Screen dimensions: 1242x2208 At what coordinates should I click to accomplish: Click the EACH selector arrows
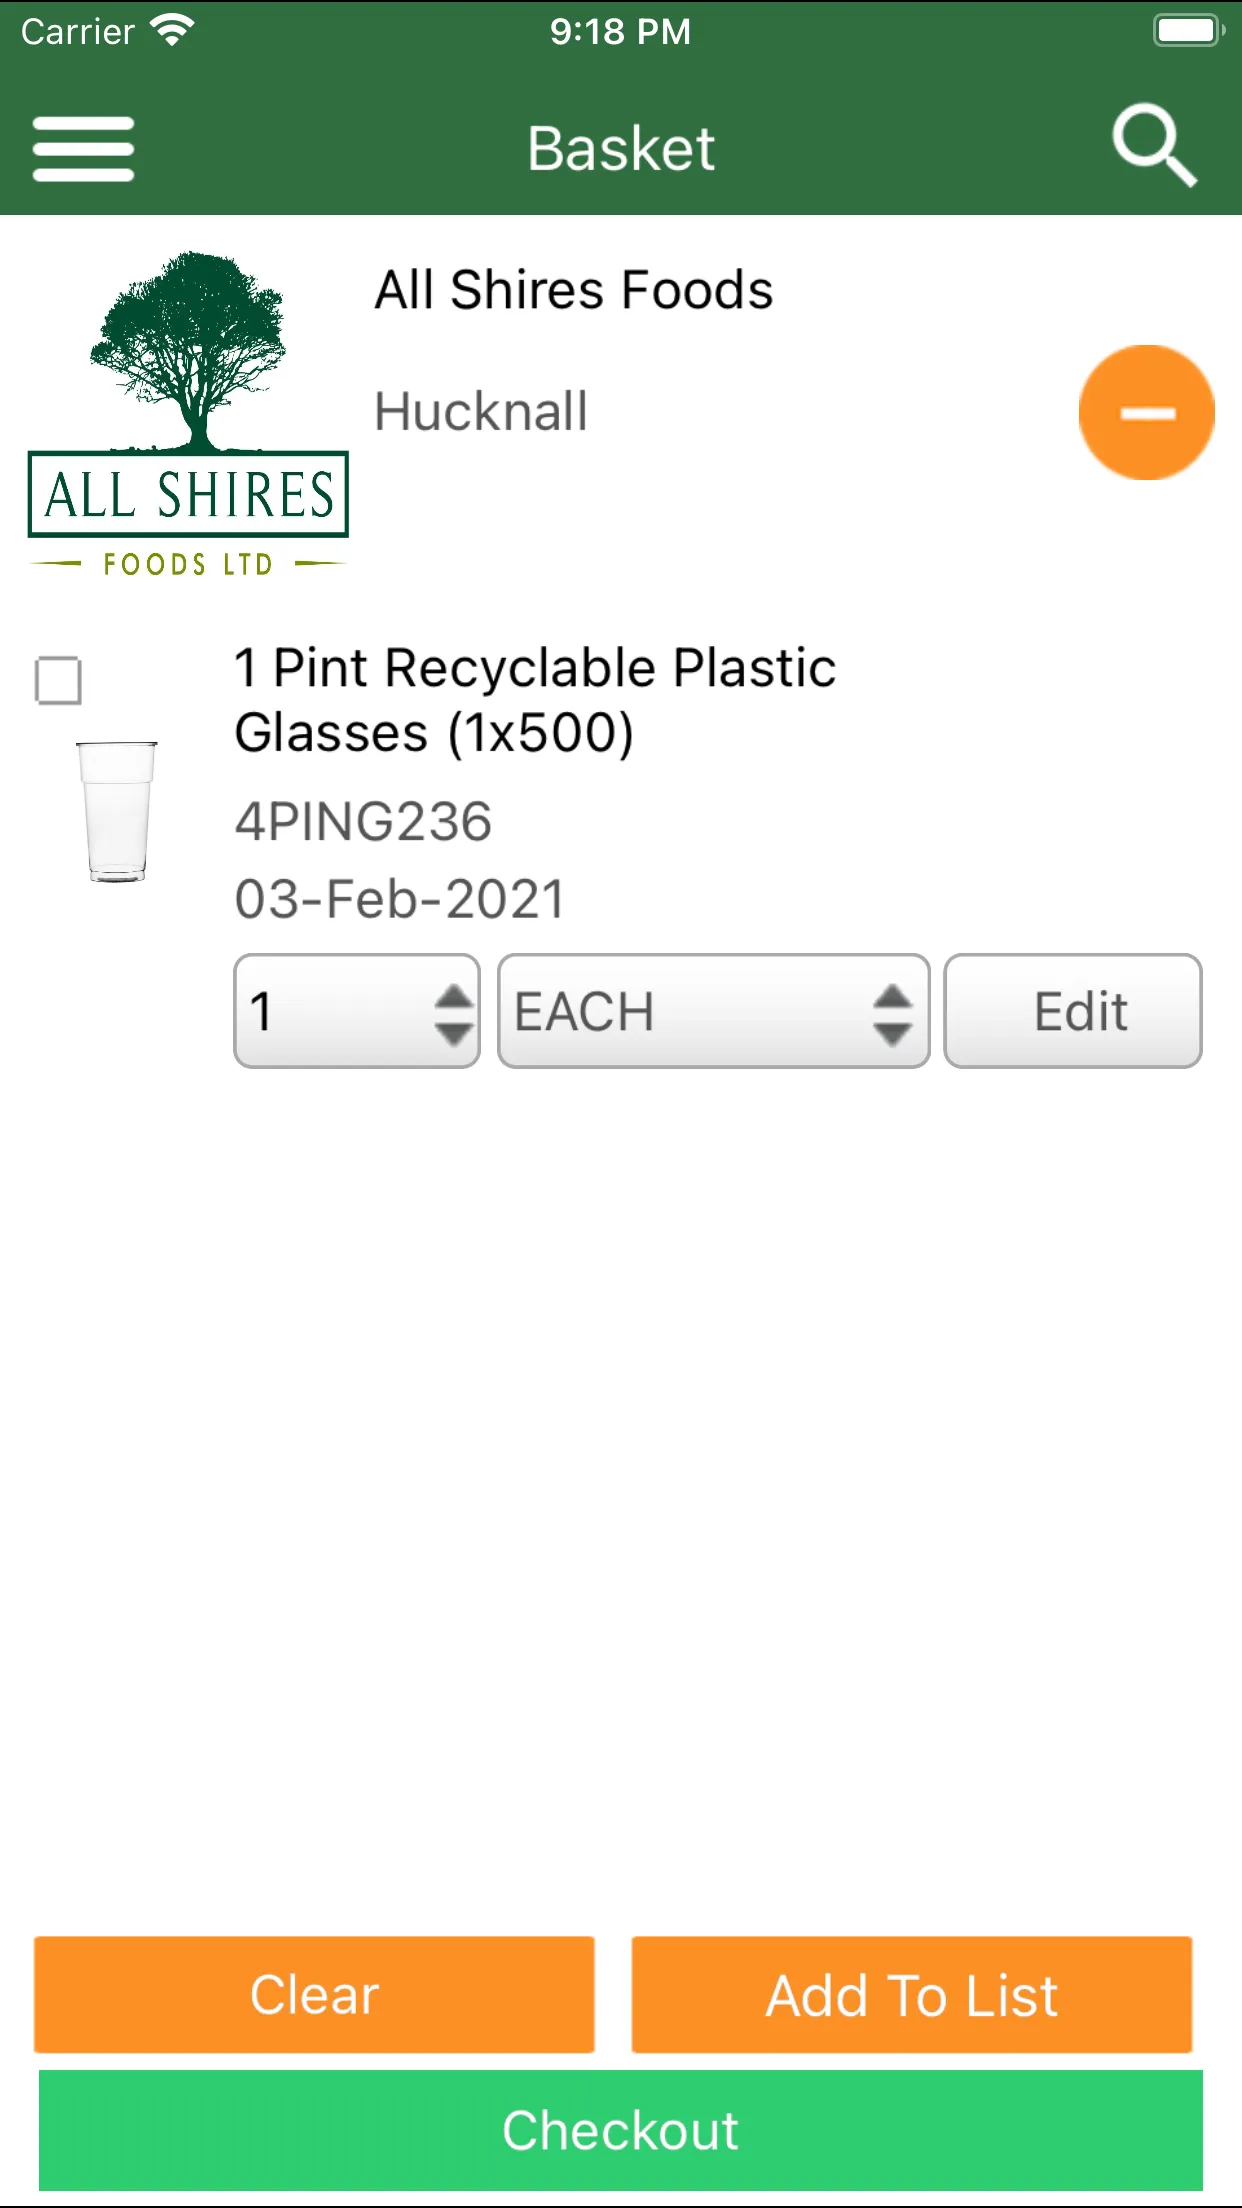point(892,1012)
